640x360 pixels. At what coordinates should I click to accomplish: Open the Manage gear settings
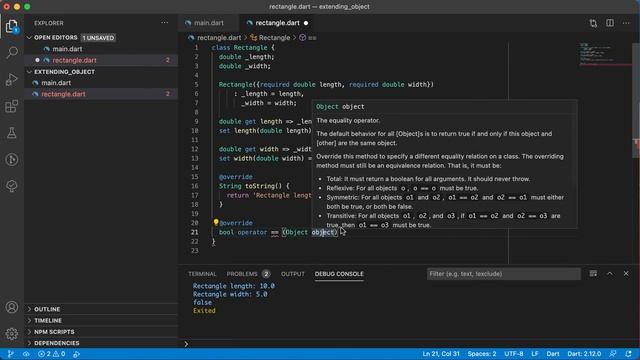pyautogui.click(x=12, y=333)
